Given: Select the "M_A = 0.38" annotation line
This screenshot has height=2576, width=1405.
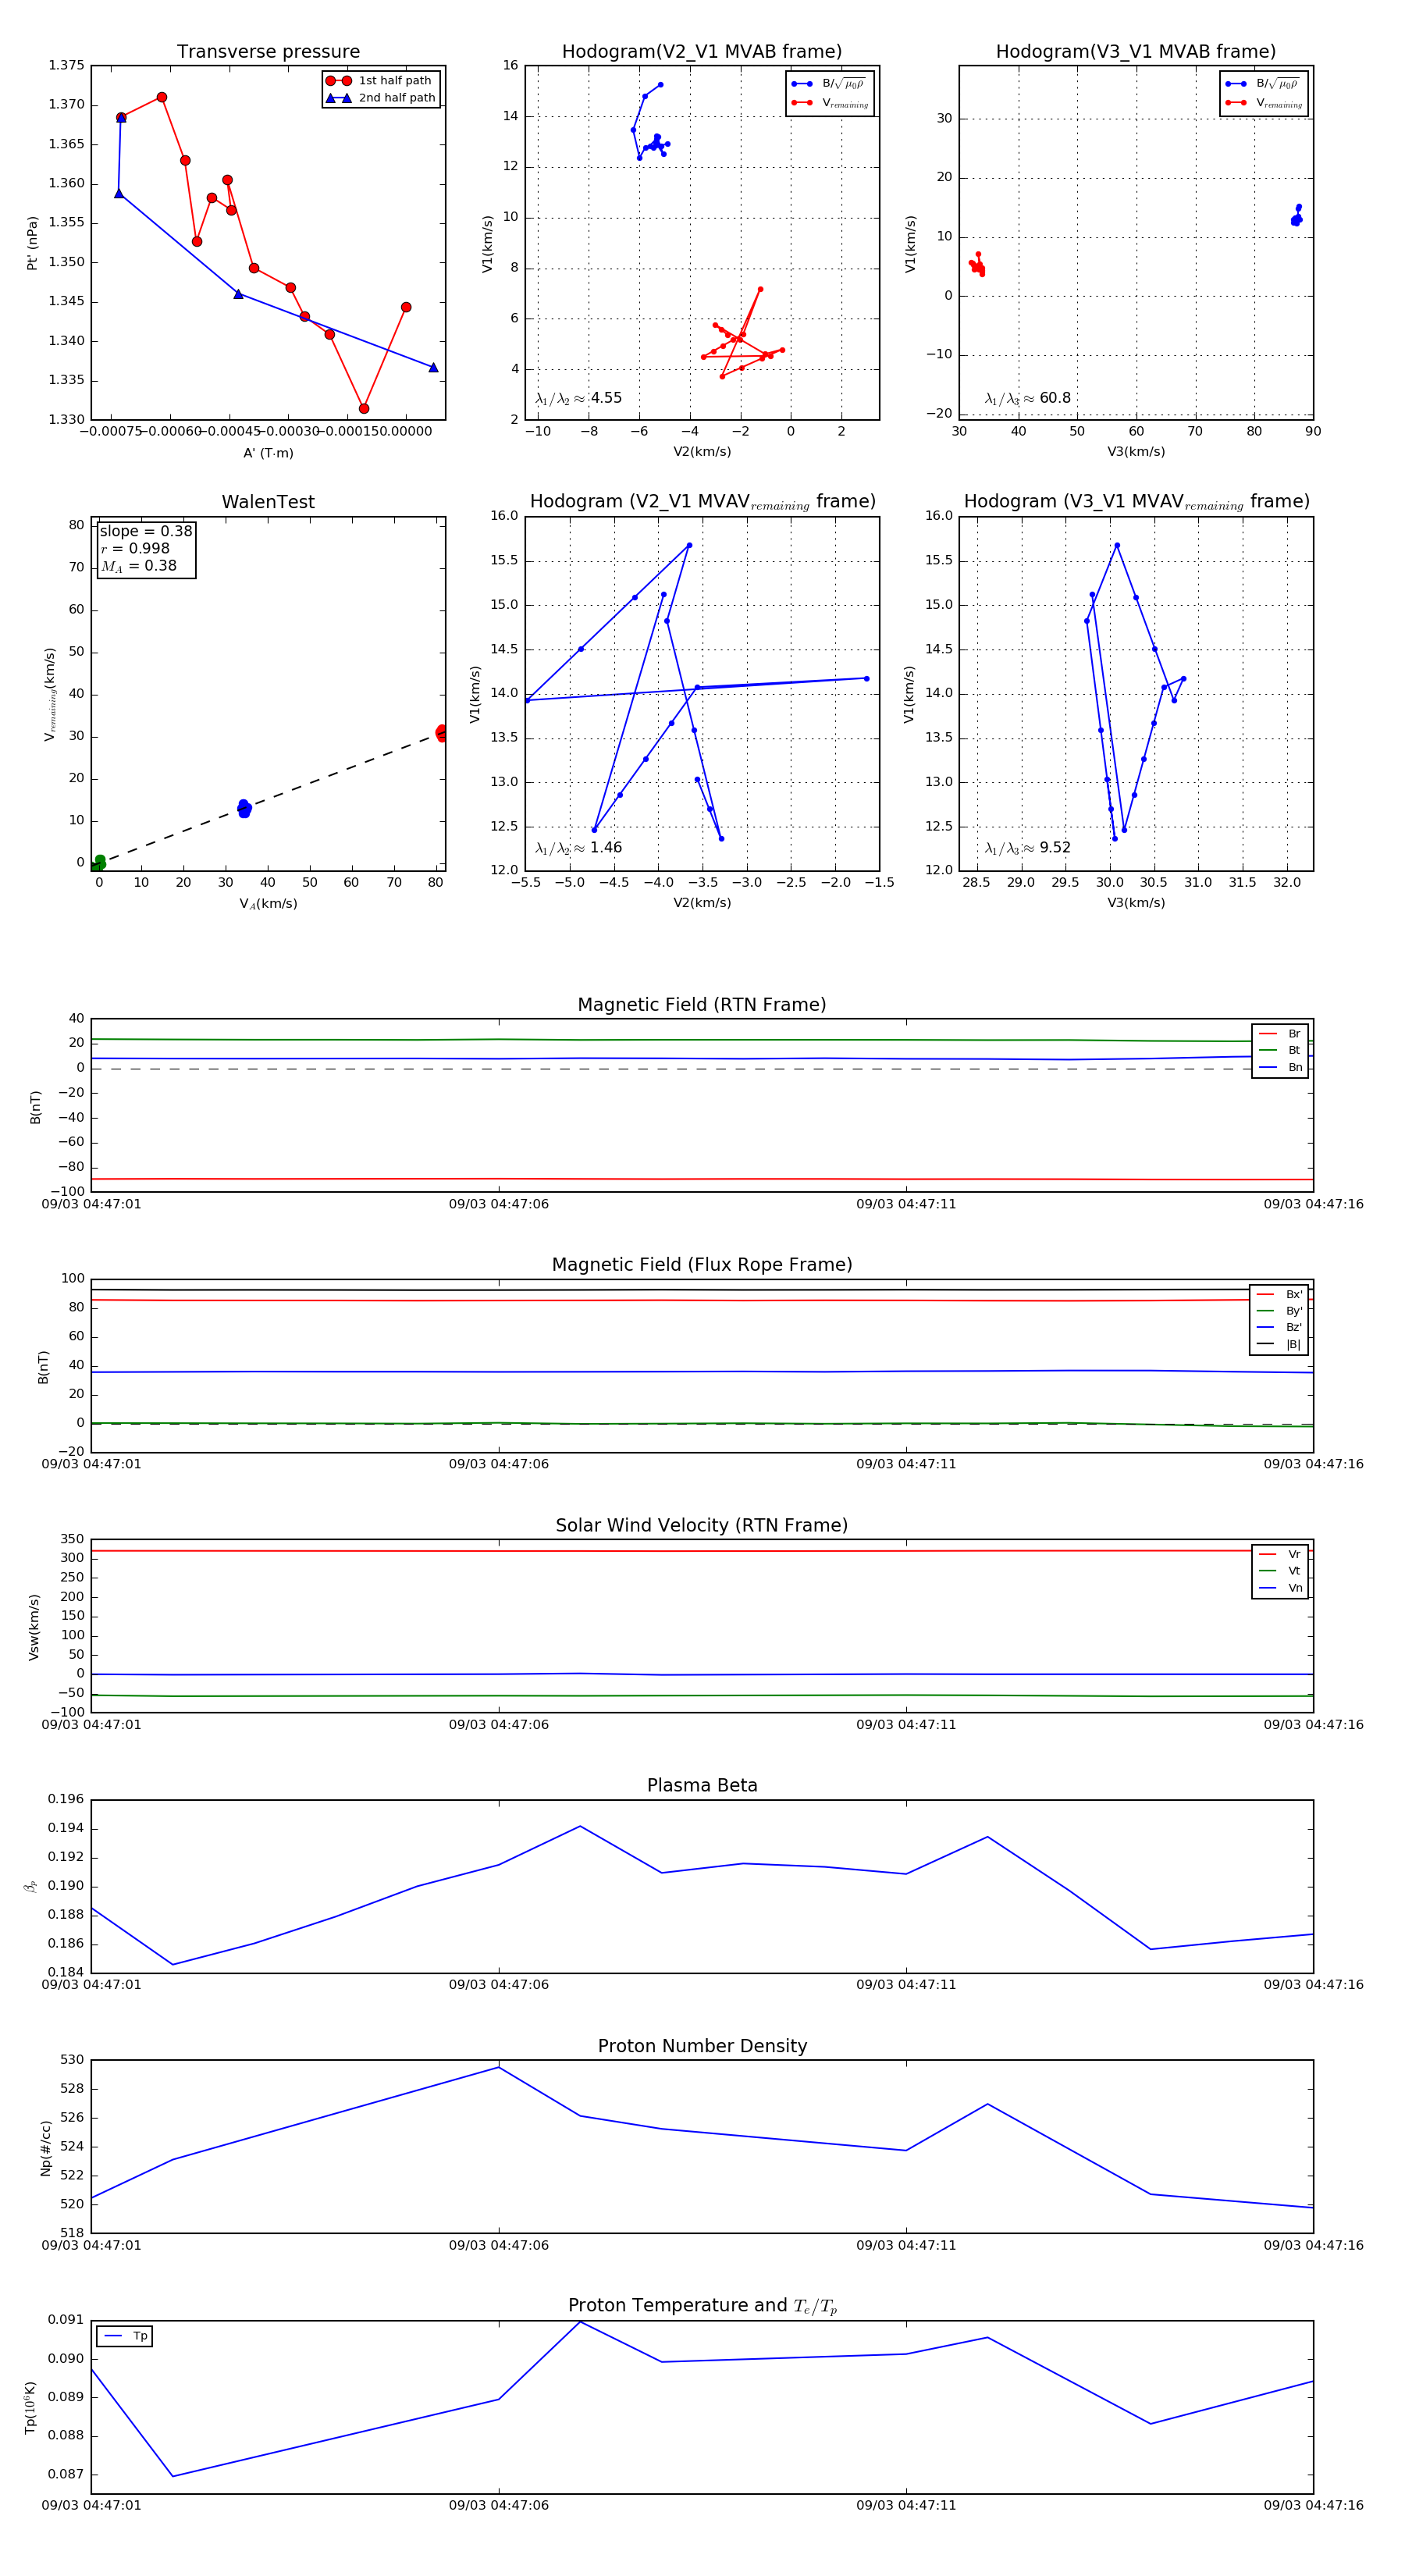Looking at the screenshot, I should click(x=138, y=566).
